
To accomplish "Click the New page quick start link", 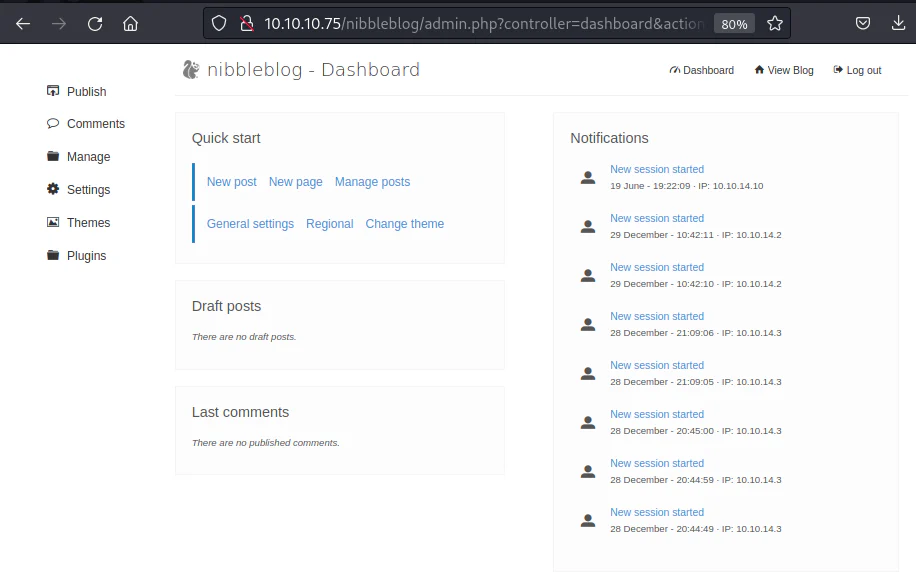I will [x=296, y=182].
